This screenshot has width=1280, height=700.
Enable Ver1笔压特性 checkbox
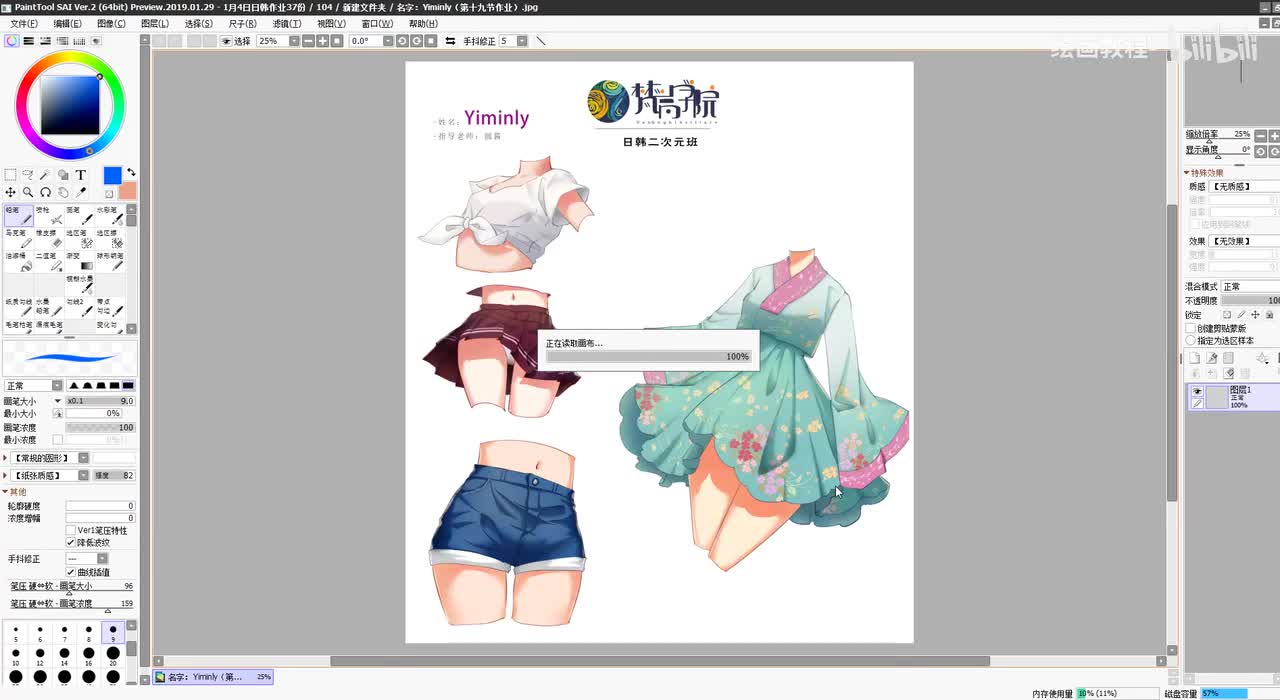70,530
